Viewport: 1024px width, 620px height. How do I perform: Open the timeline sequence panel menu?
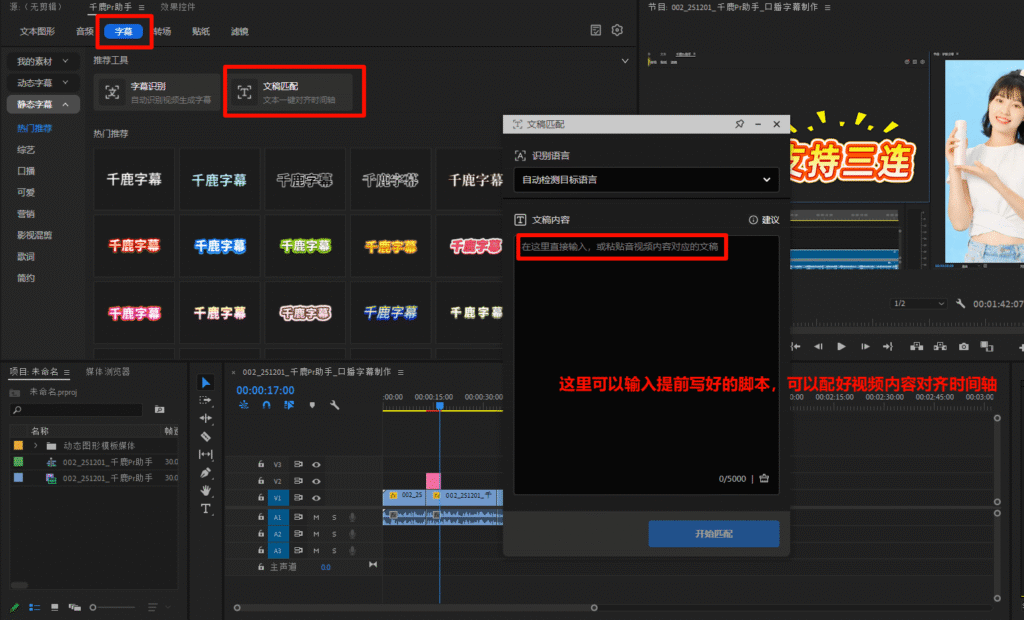tap(400, 372)
